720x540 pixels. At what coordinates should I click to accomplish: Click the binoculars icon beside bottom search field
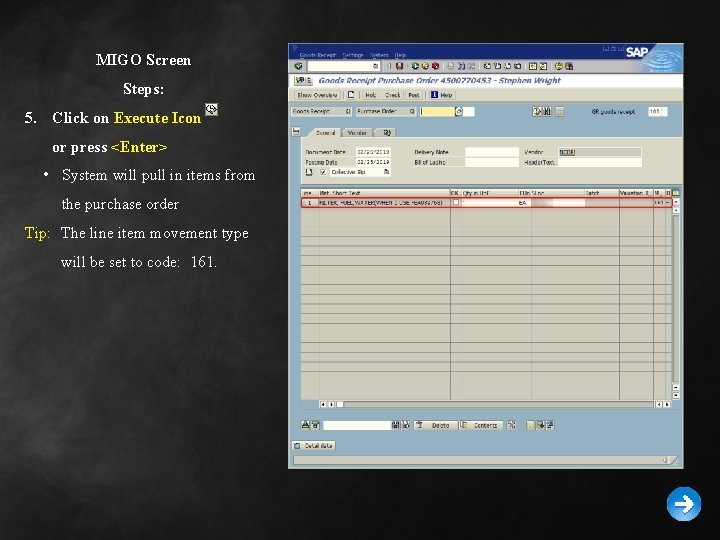395,425
